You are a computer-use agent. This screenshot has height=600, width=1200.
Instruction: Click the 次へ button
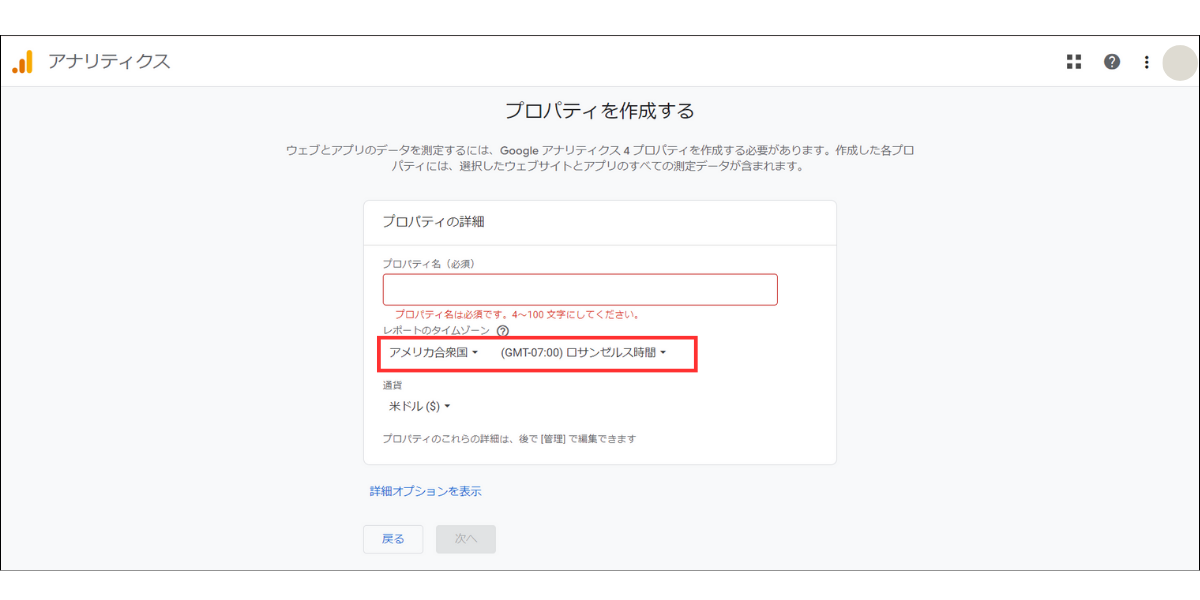(466, 539)
